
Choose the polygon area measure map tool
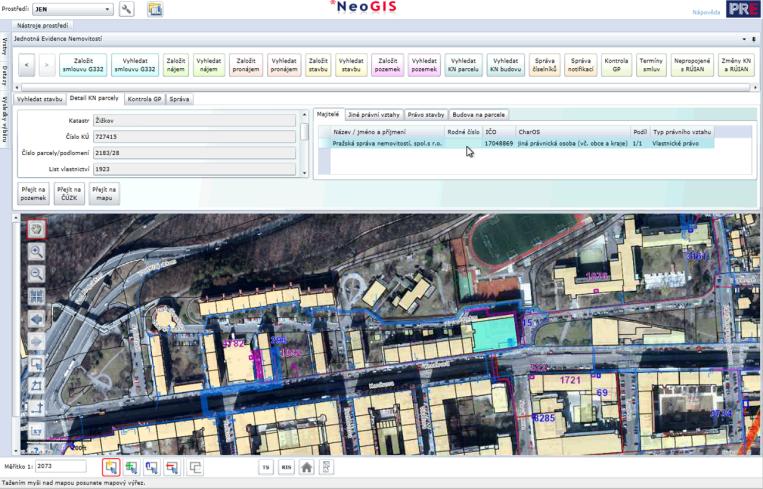coord(36,386)
